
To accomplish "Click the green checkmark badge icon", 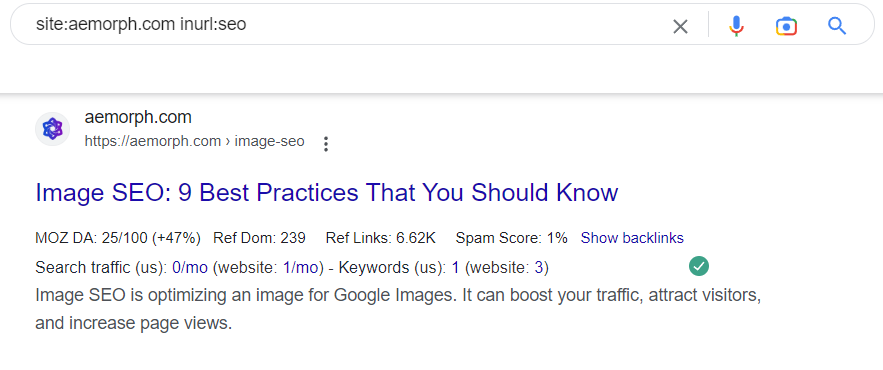I will pyautogui.click(x=699, y=266).
